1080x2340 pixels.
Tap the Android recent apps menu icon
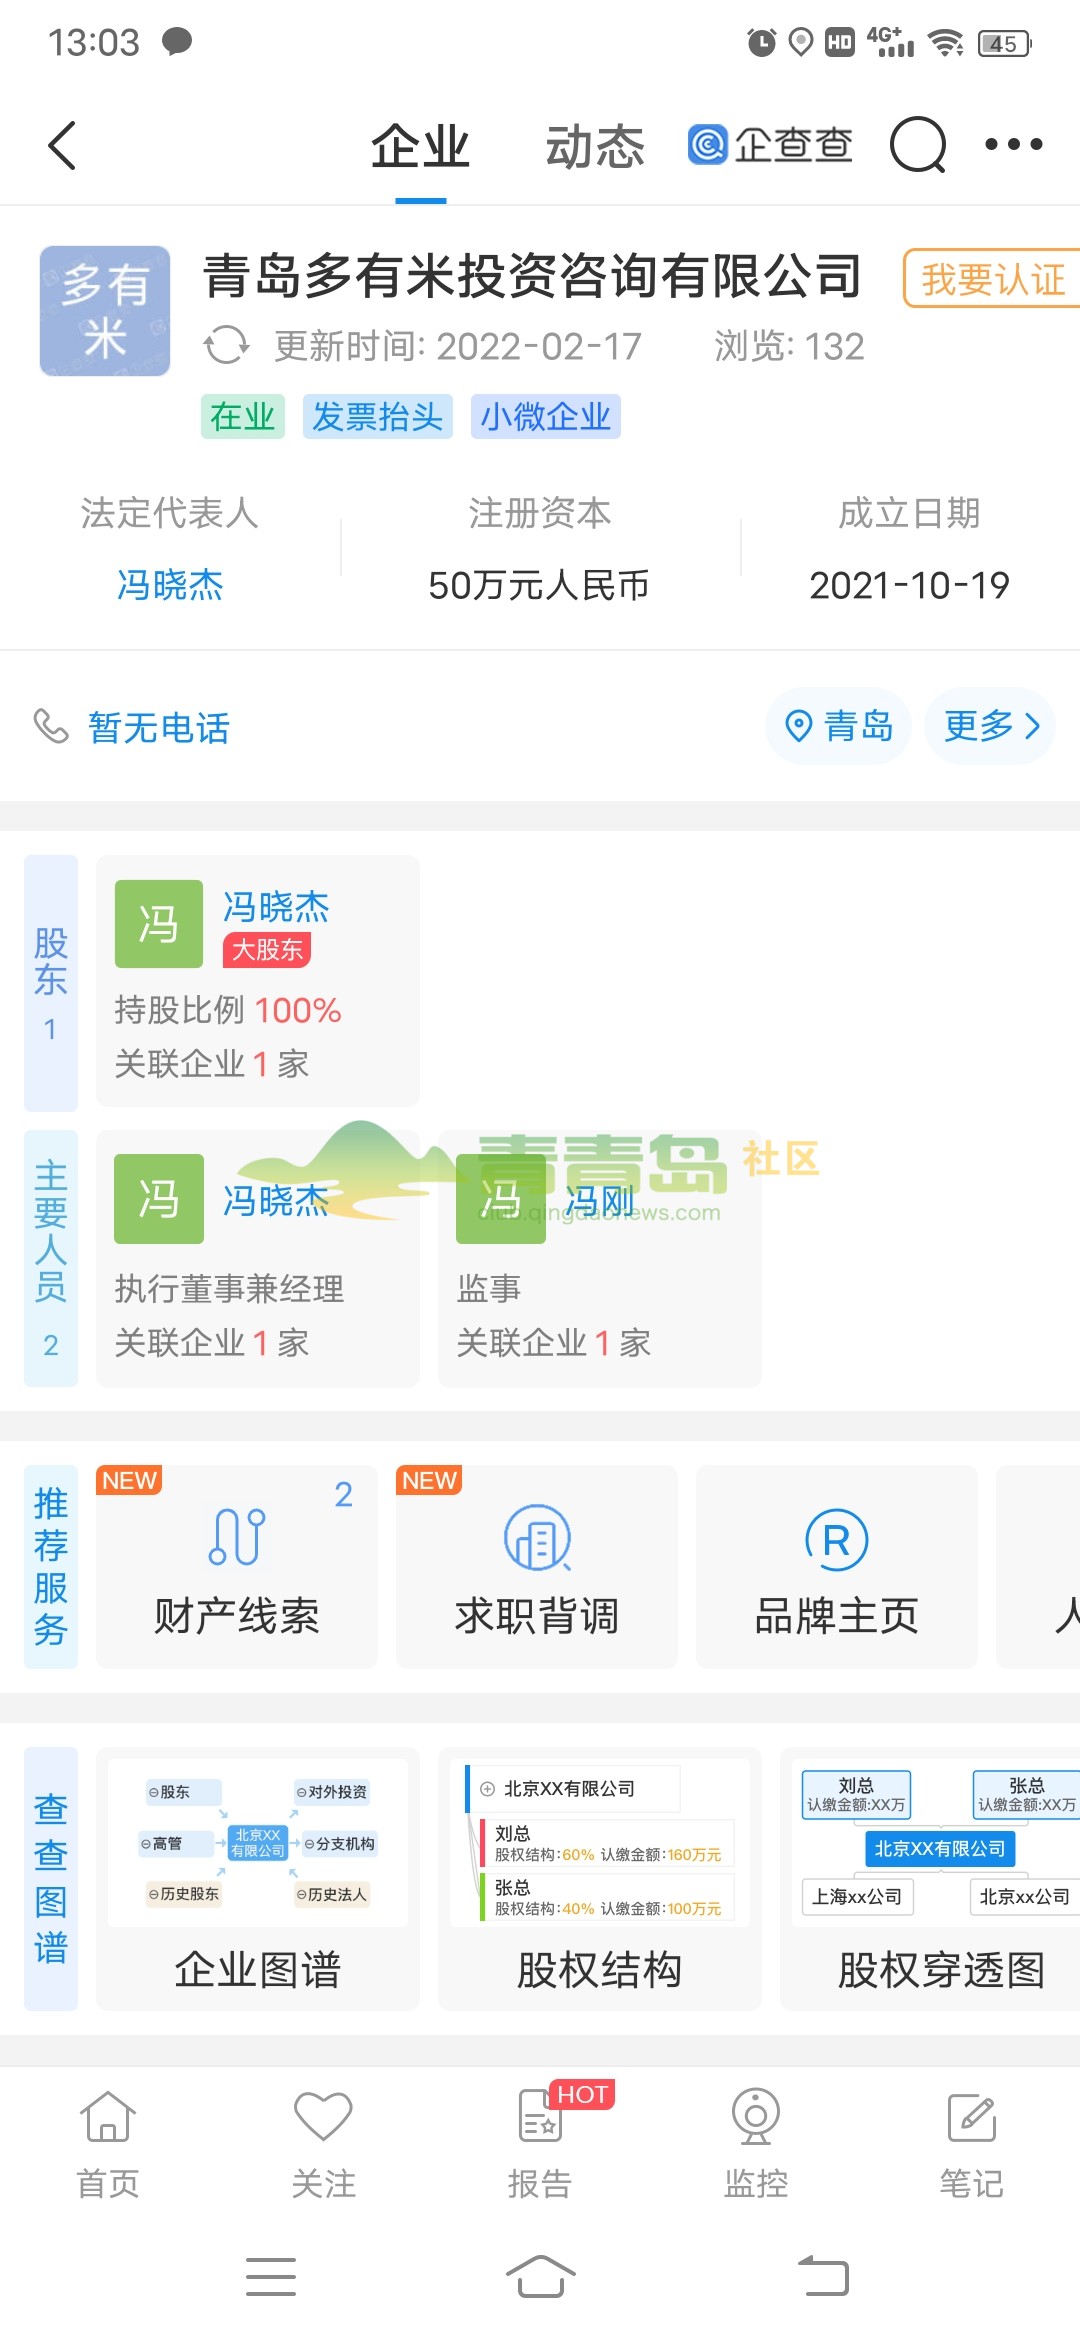271,2277
